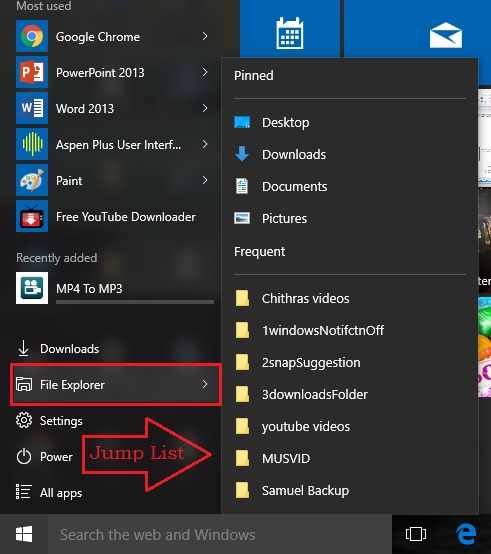This screenshot has width=491, height=554.
Task: Click the Aspen Plus User Interface icon
Action: 32,144
